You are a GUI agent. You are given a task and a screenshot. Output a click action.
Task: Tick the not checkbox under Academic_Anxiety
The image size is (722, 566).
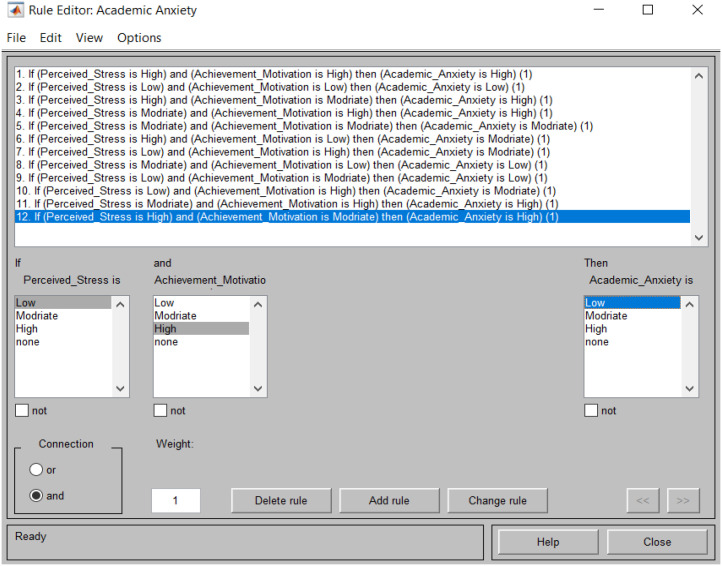click(x=591, y=410)
